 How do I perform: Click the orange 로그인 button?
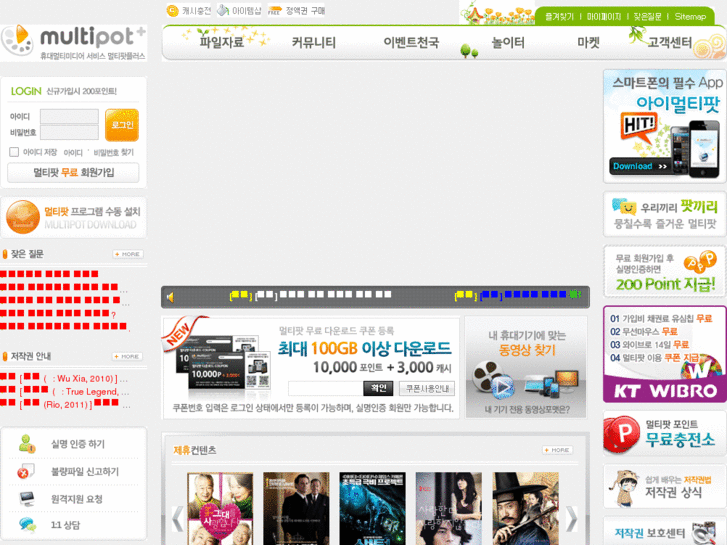[x=122, y=125]
